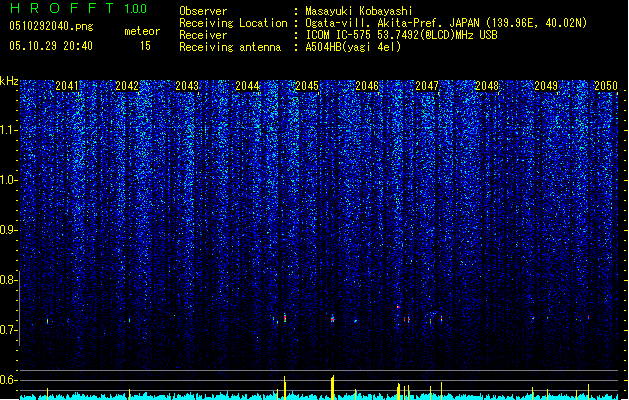The image size is (629, 400).
Task: Click the observer name Masayuki Kobayashi
Action: [x=359, y=11]
